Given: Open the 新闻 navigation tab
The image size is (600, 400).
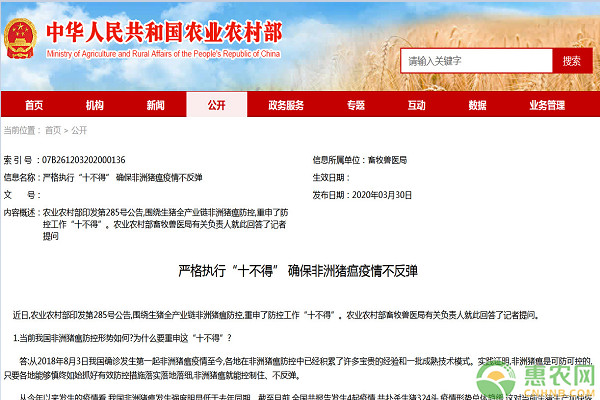Looking at the screenshot, I should point(155,105).
